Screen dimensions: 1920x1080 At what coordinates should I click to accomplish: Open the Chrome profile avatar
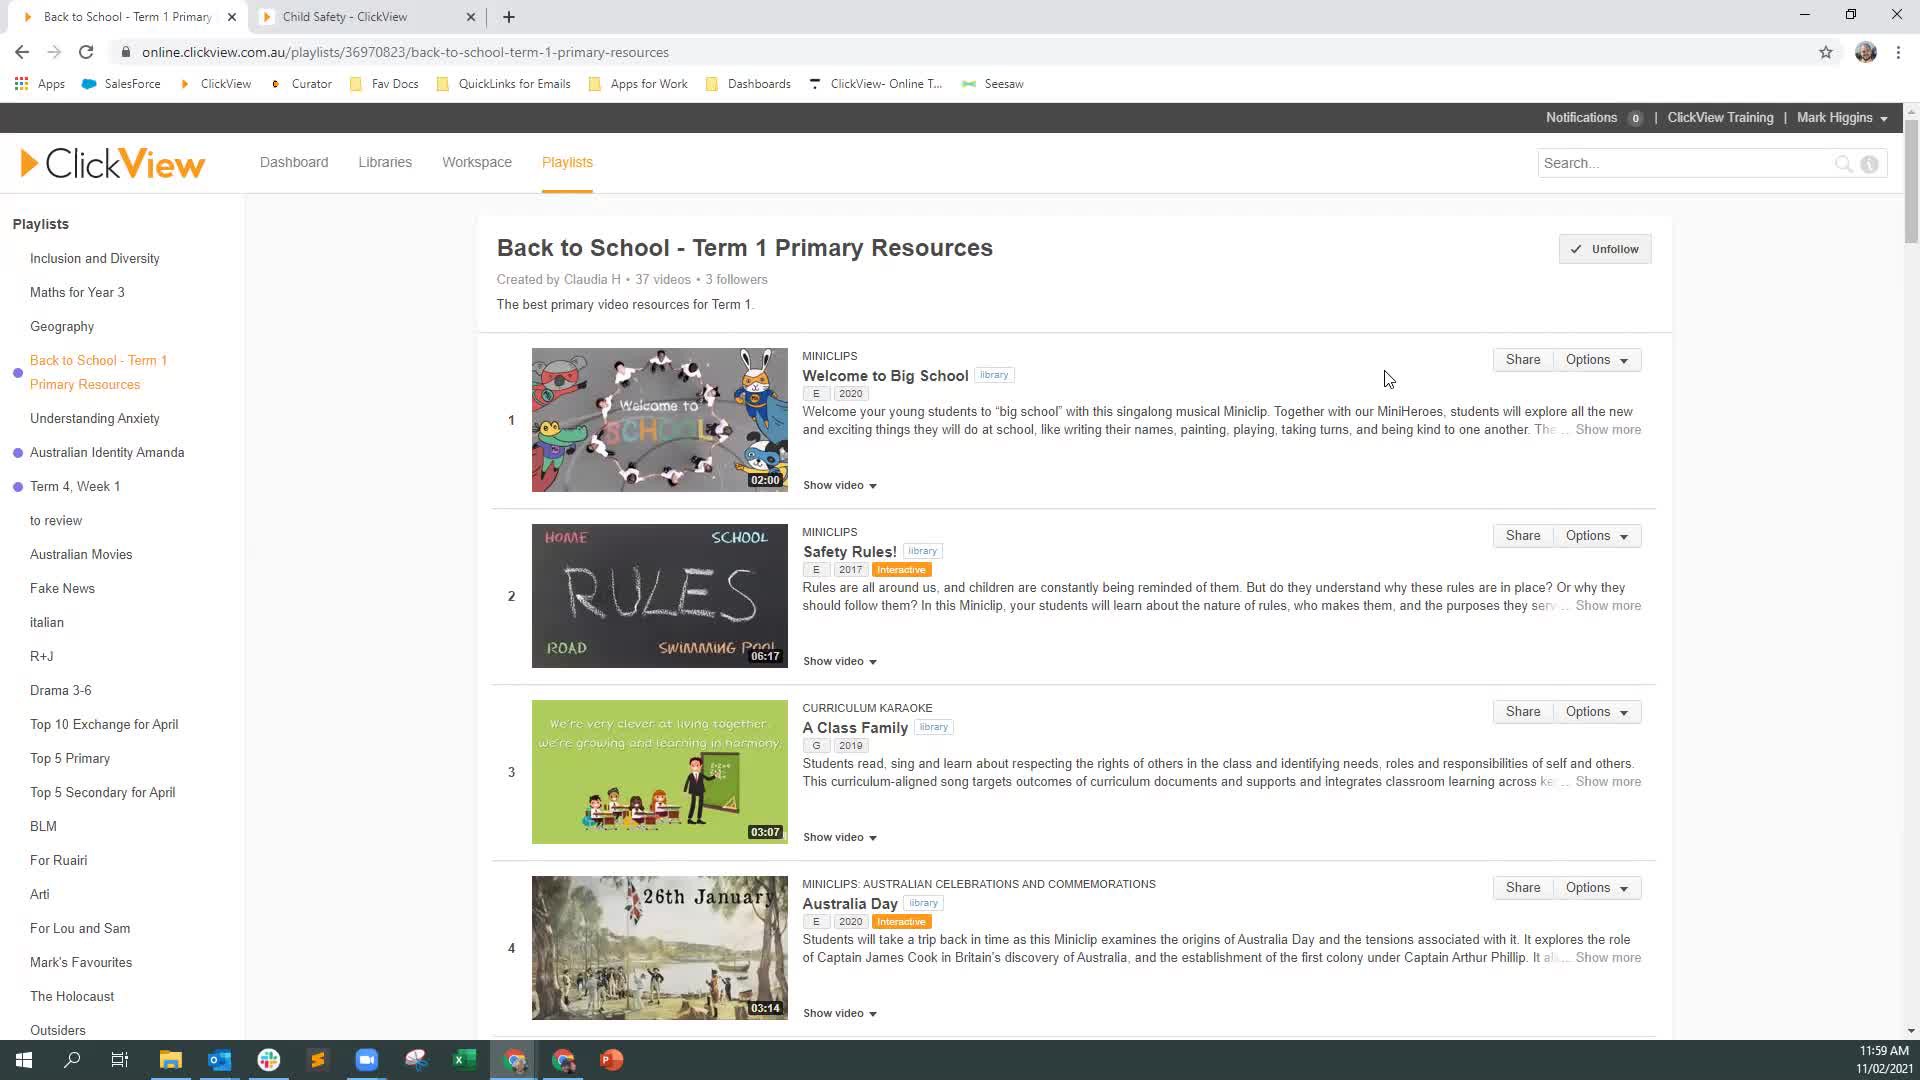pos(1865,52)
